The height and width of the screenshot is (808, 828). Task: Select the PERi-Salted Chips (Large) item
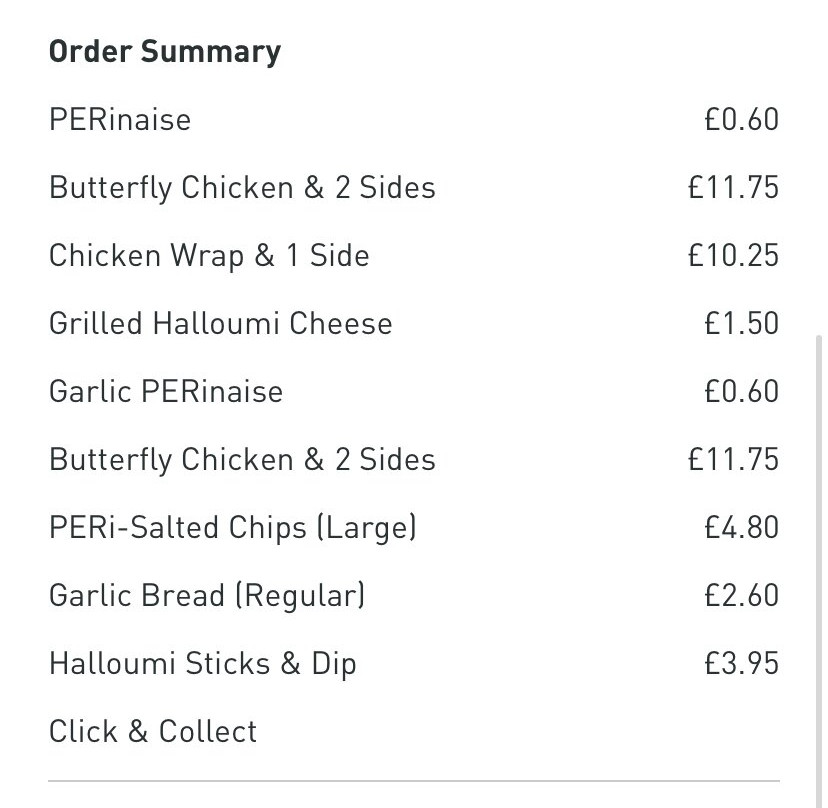pyautogui.click(x=233, y=528)
